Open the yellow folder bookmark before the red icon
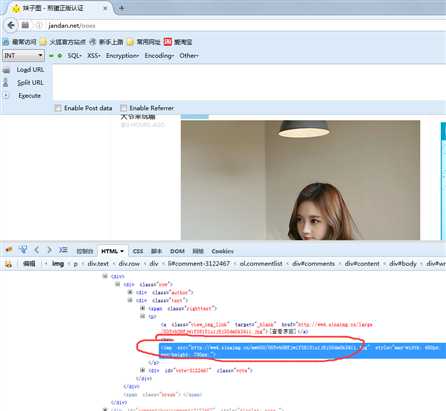 point(131,42)
